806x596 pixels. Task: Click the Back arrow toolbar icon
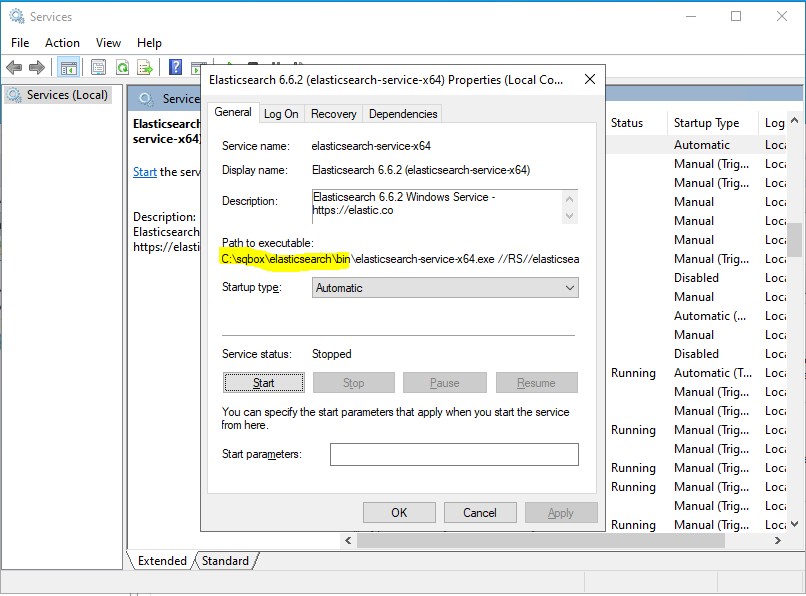point(14,67)
